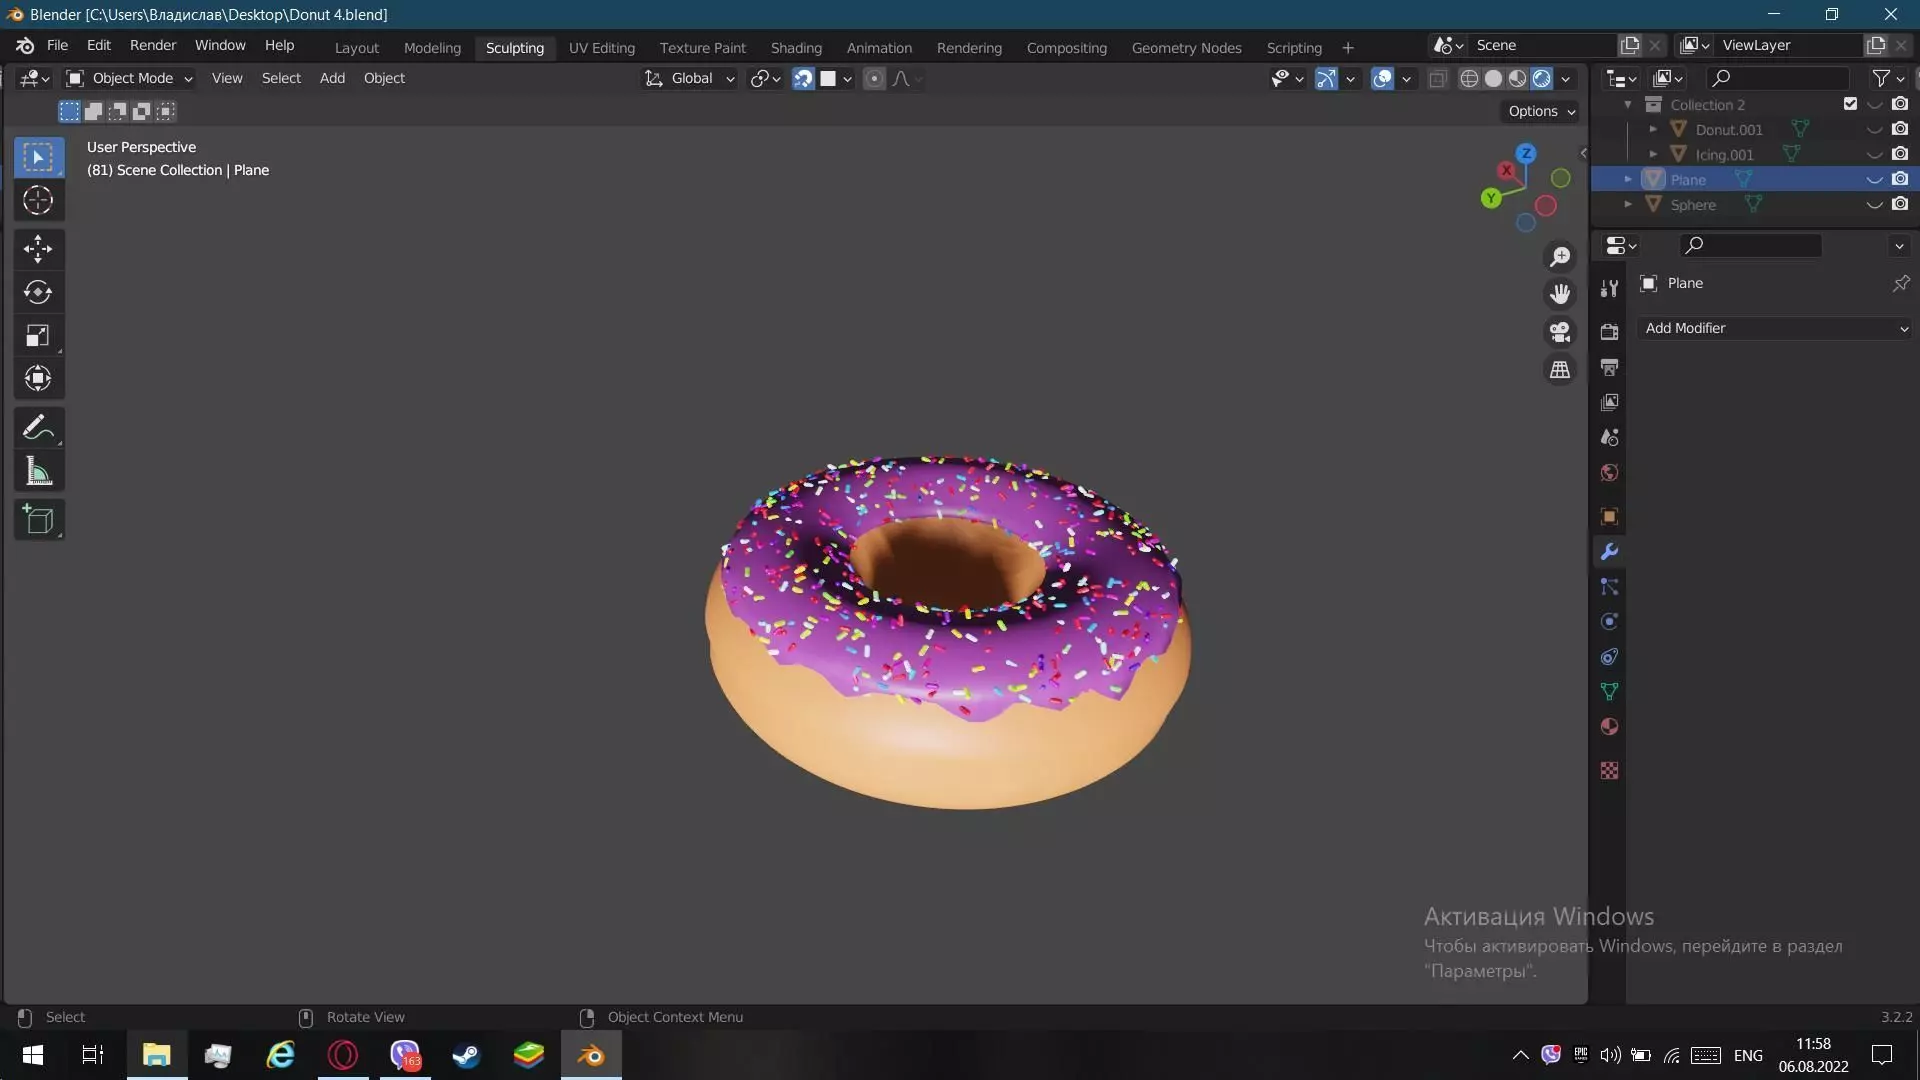Click the pan view hand icon
This screenshot has width=1920, height=1080.
[1560, 294]
